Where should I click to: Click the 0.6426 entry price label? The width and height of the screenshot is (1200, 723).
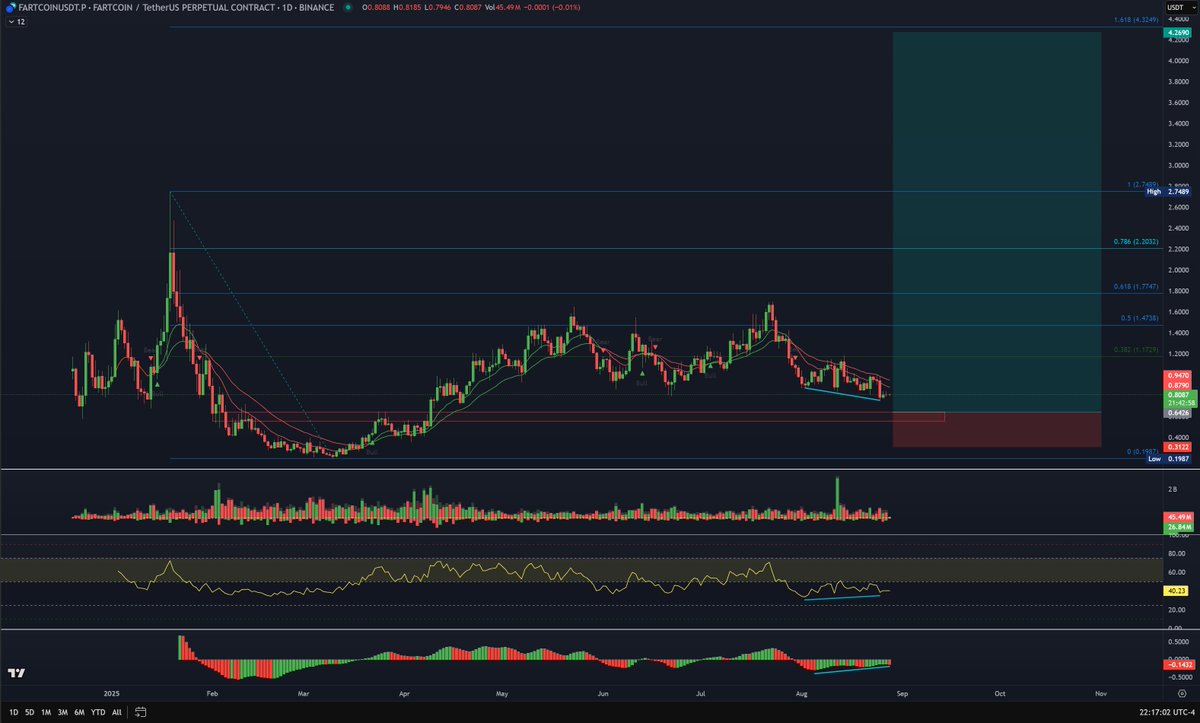coord(1177,412)
